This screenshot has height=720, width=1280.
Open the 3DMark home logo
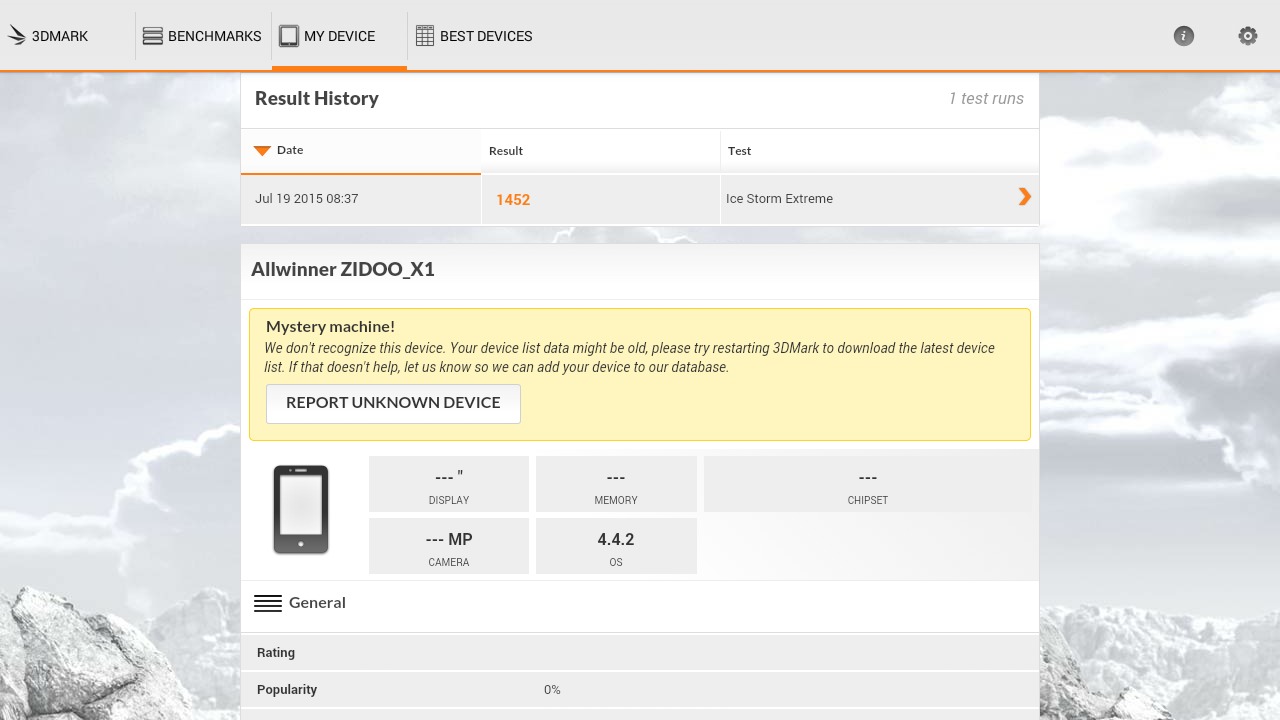(x=47, y=36)
